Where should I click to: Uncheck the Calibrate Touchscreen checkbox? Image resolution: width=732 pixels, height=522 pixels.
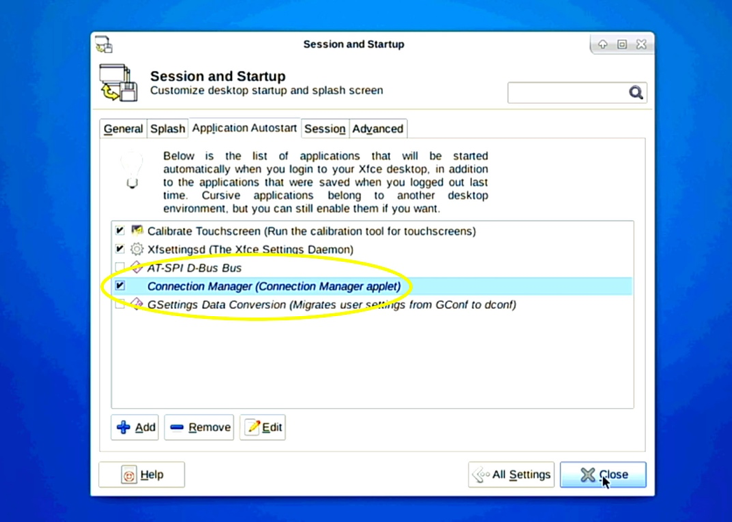pos(120,231)
